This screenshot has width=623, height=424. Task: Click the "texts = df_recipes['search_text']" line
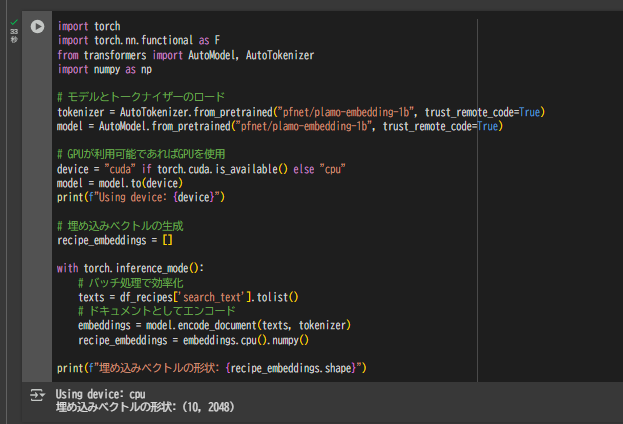click(188, 297)
